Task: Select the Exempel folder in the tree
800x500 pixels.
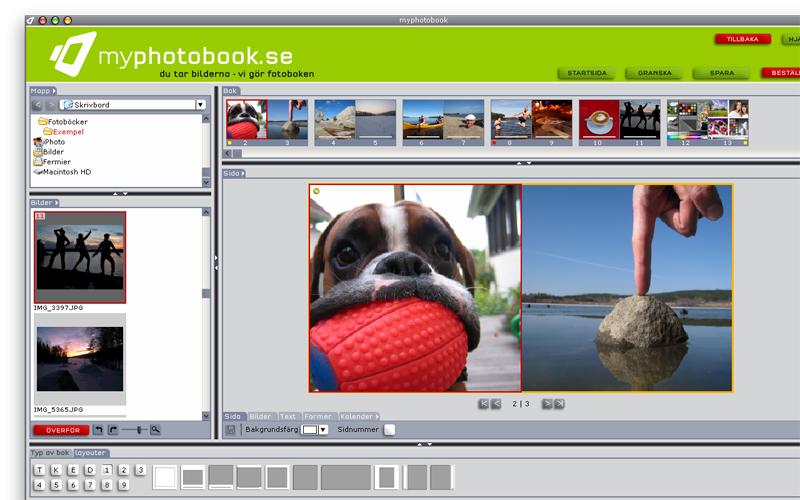Action: click(x=68, y=132)
